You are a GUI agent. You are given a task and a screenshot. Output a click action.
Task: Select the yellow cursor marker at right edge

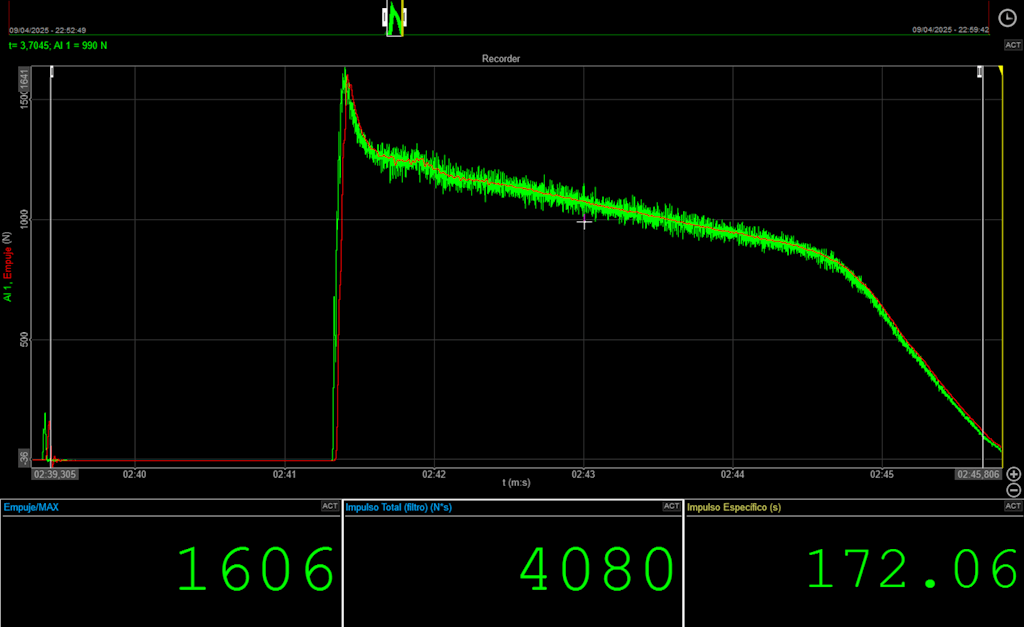click(x=1000, y=71)
